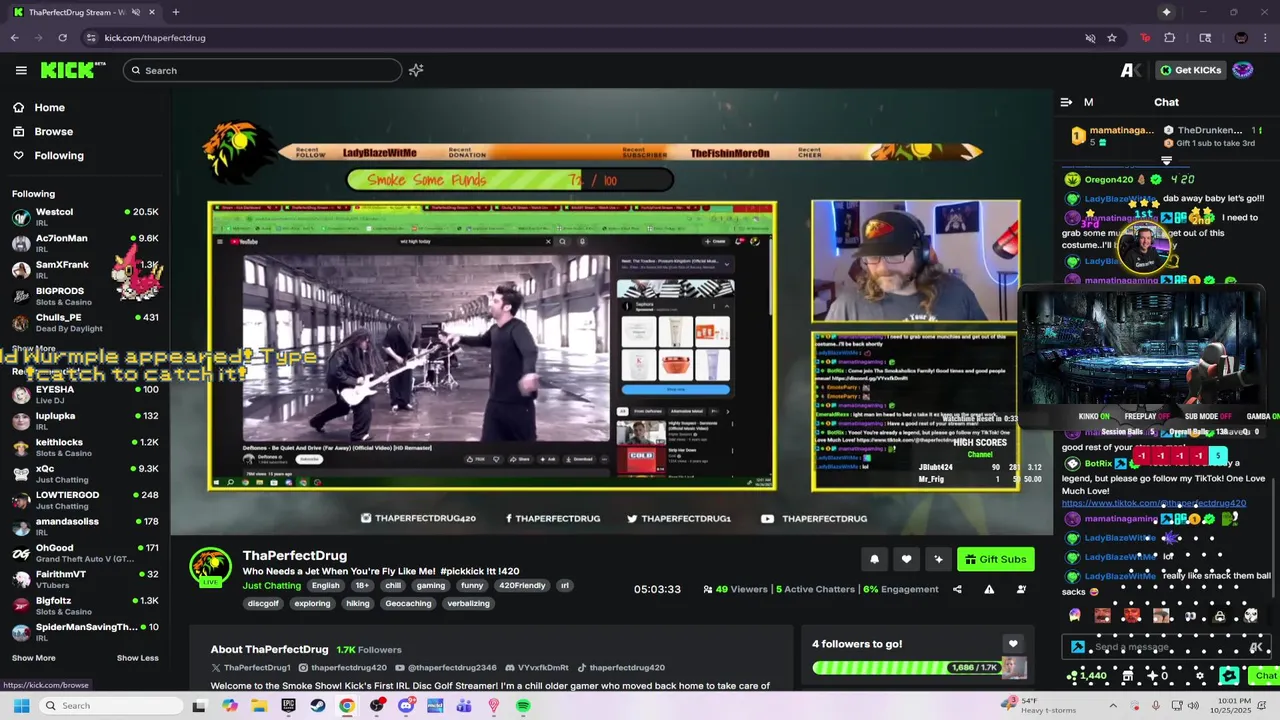Select the Geocaching tag
This screenshot has height=720, width=1280.
[x=408, y=604]
